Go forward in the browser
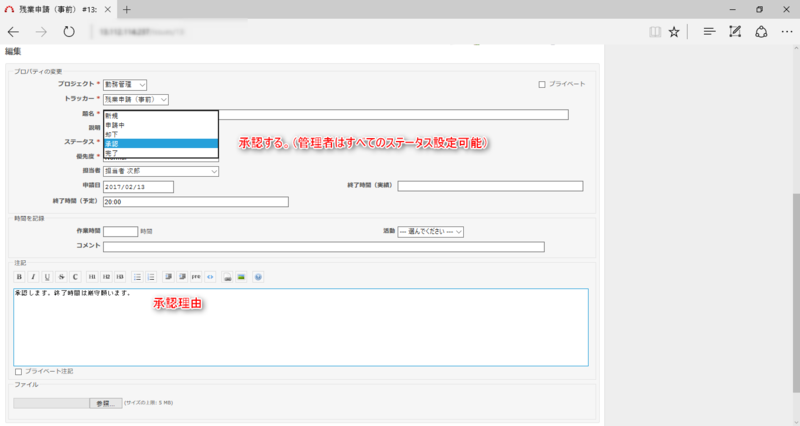Screen dimensions: 800x426 tap(41, 32)
